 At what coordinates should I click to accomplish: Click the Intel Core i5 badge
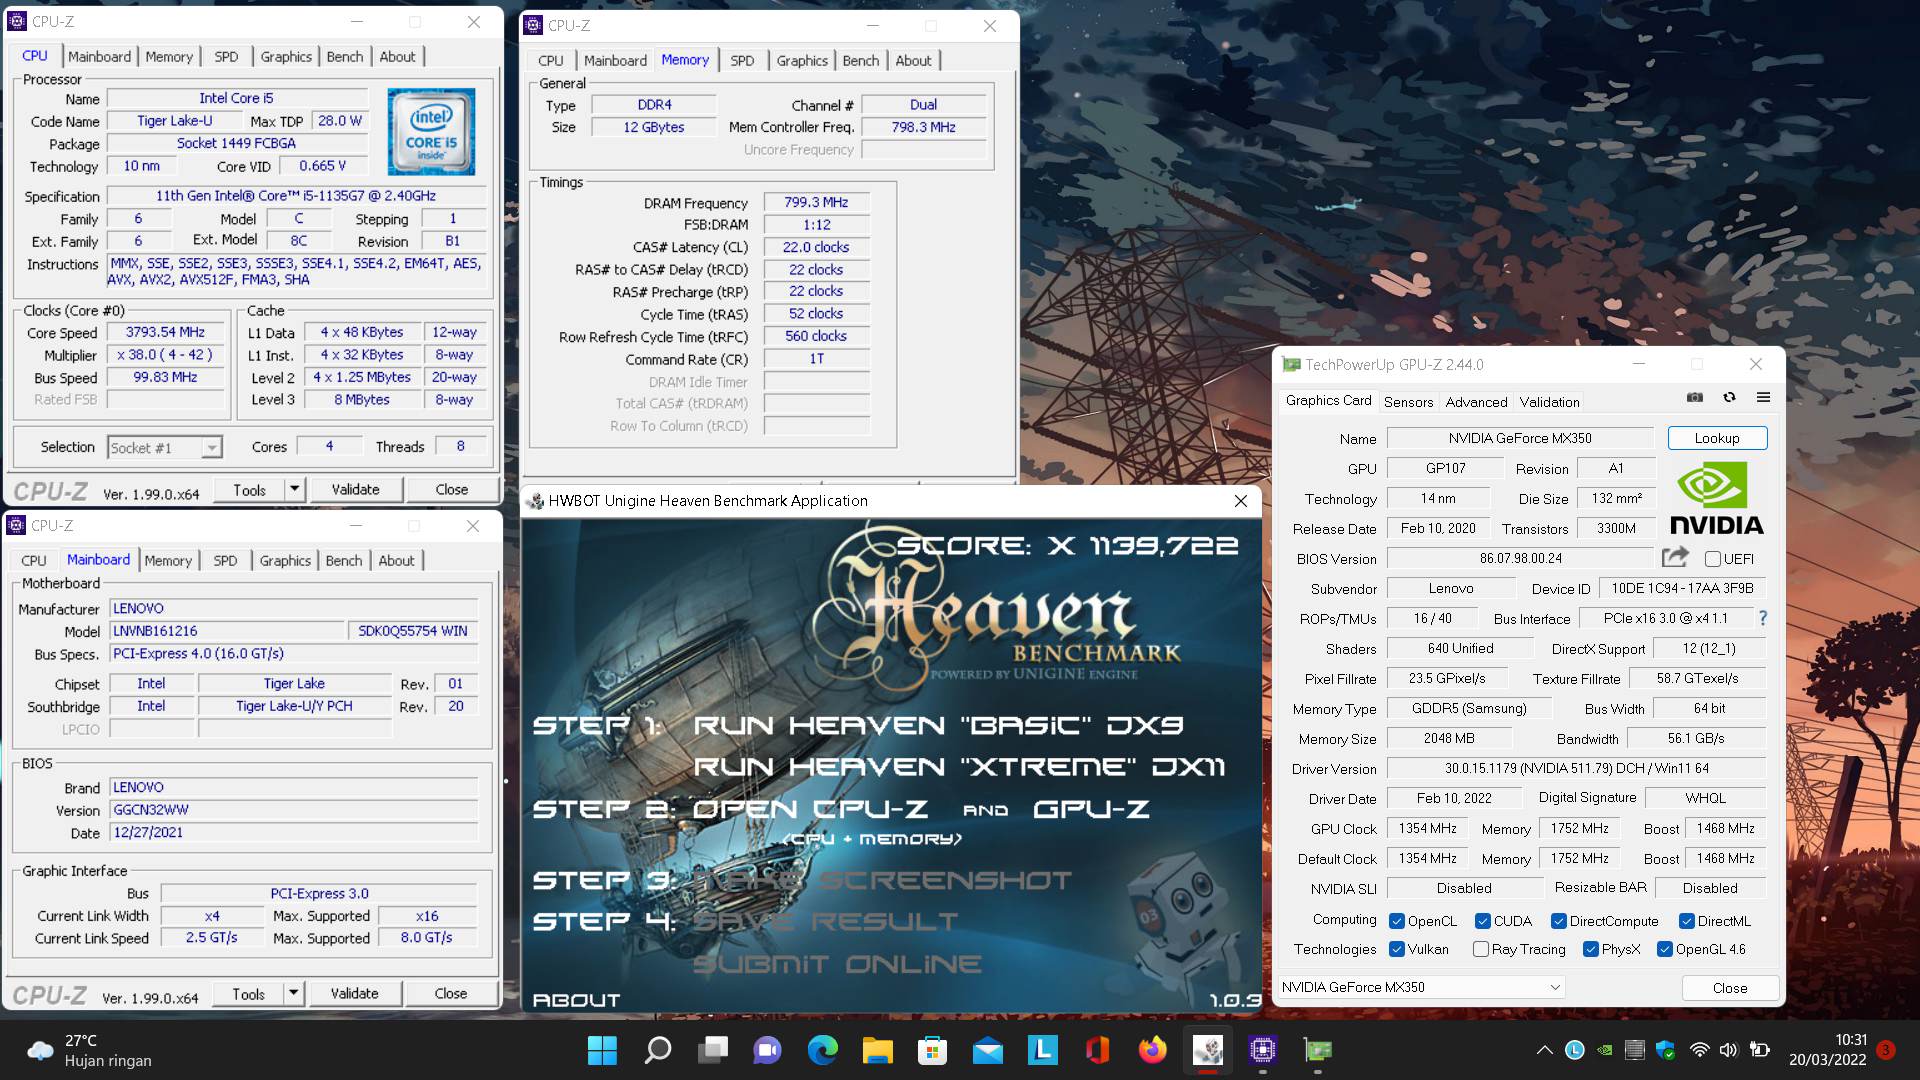click(x=431, y=132)
